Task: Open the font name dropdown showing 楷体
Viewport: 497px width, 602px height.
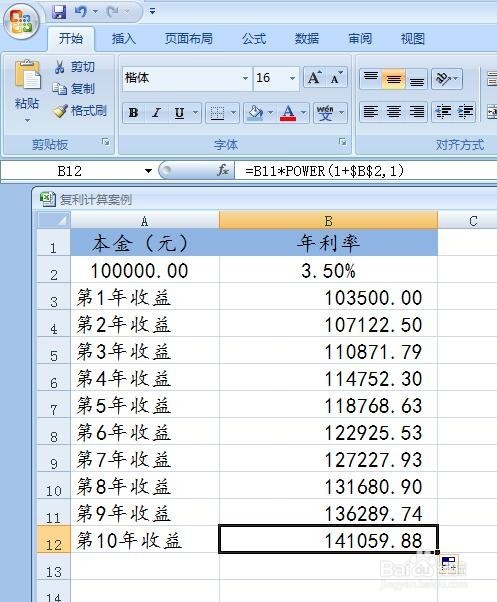Action: (245, 78)
